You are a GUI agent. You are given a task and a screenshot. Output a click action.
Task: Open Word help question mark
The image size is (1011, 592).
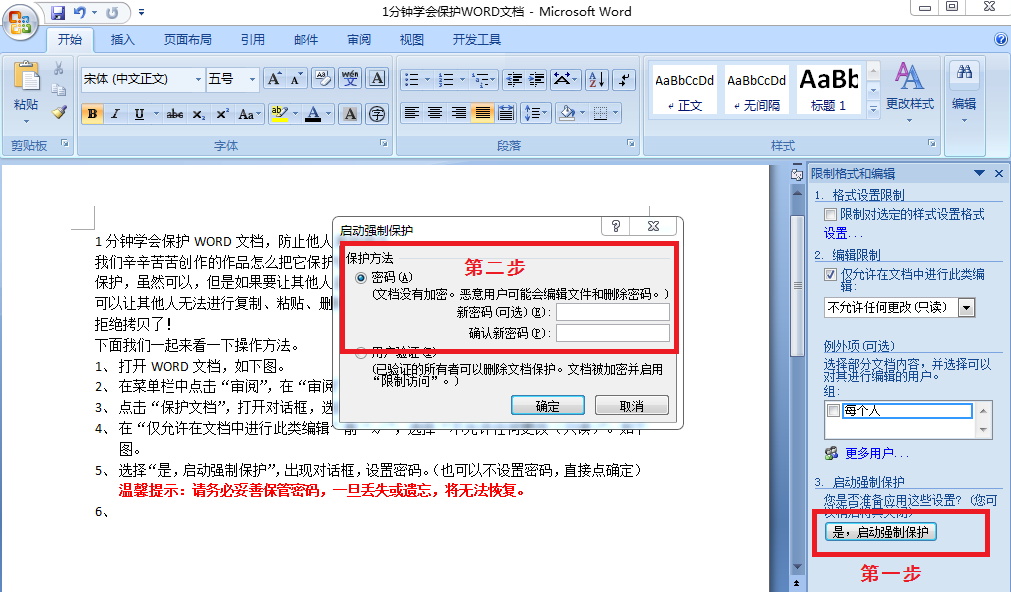(x=1001, y=39)
